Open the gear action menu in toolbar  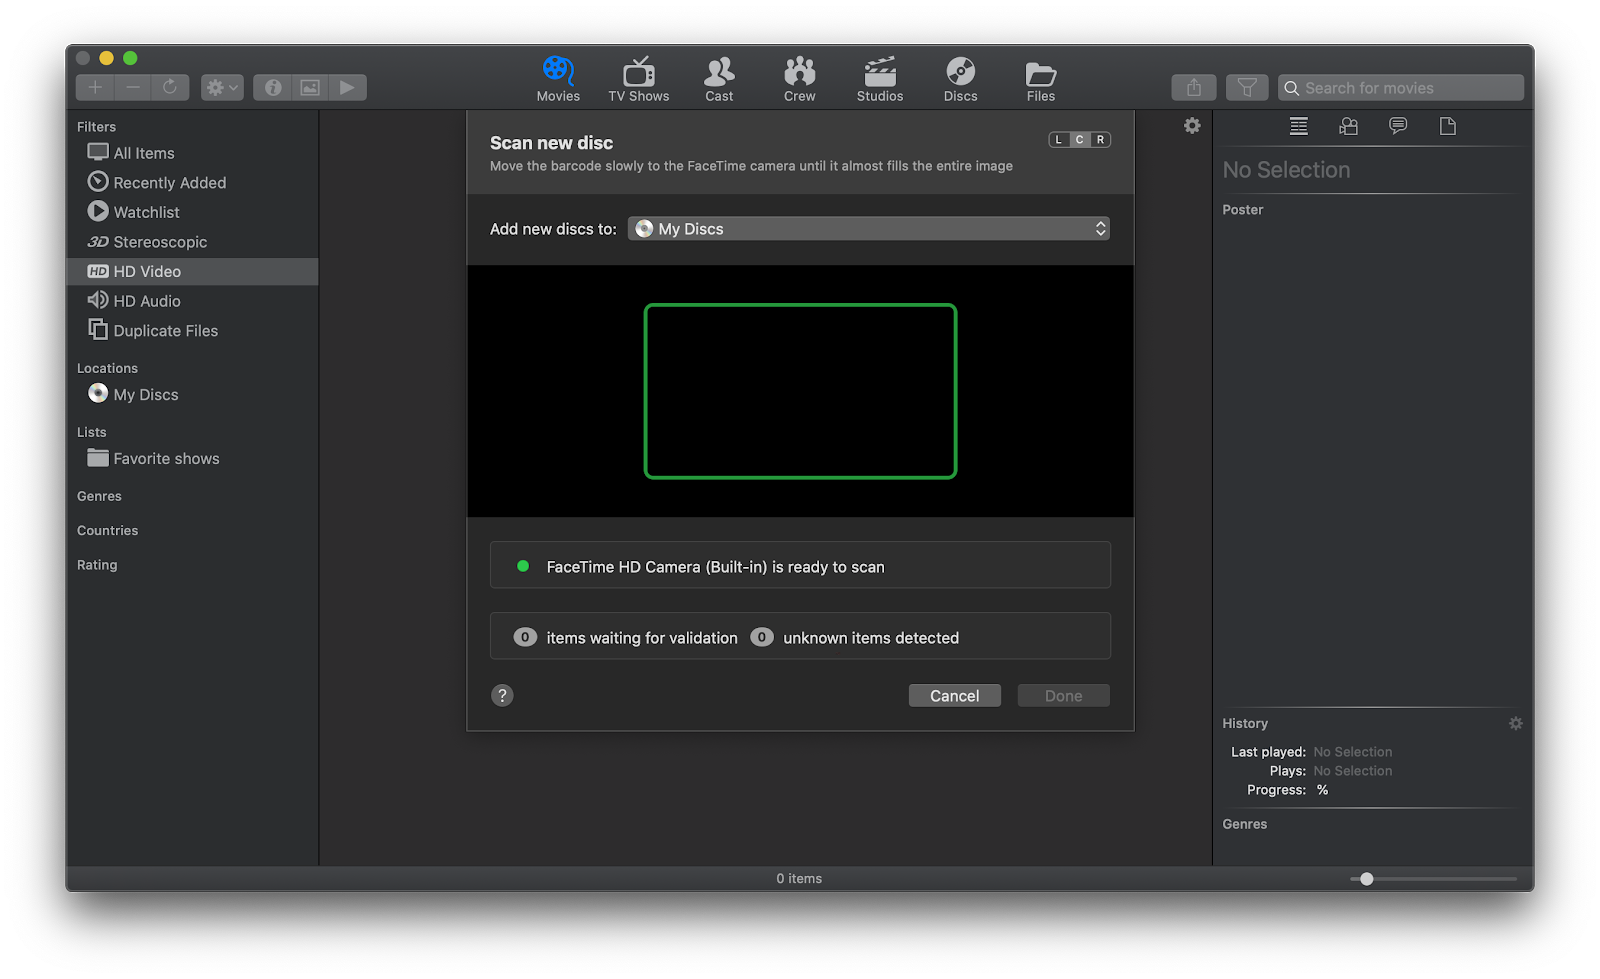[x=222, y=88]
